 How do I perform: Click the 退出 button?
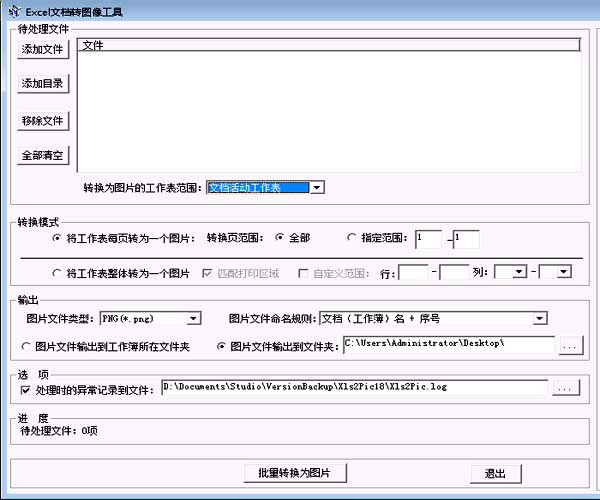[496, 474]
